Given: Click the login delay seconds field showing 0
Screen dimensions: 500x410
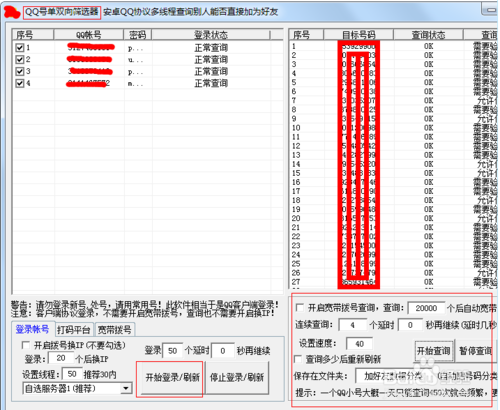Looking at the screenshot, I should pyautogui.click(x=223, y=351).
